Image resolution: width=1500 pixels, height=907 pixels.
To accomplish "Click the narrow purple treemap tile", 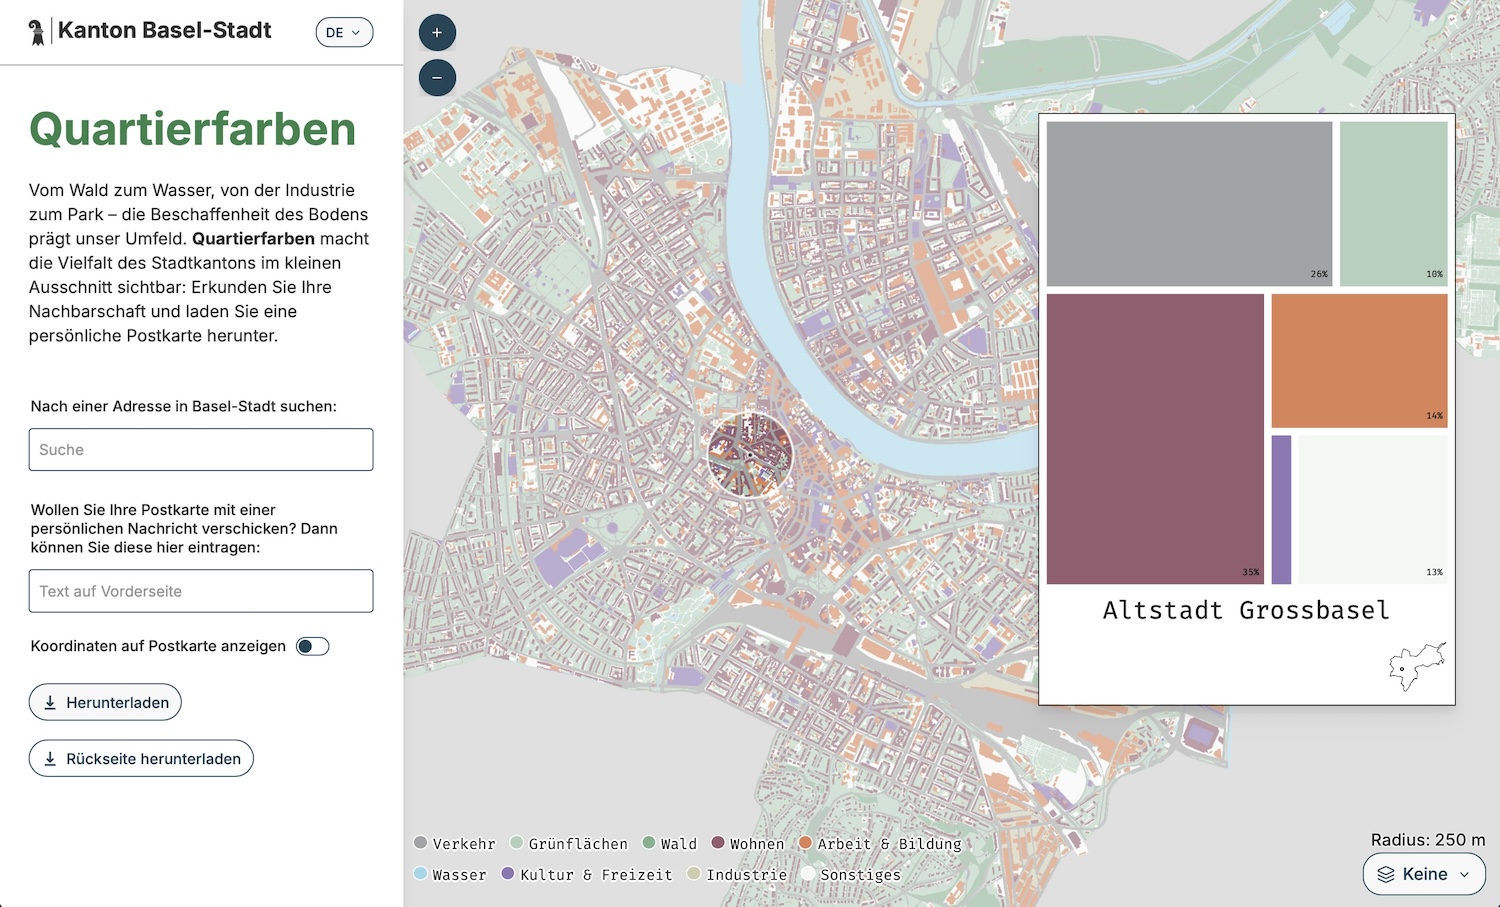I will click(x=1281, y=510).
